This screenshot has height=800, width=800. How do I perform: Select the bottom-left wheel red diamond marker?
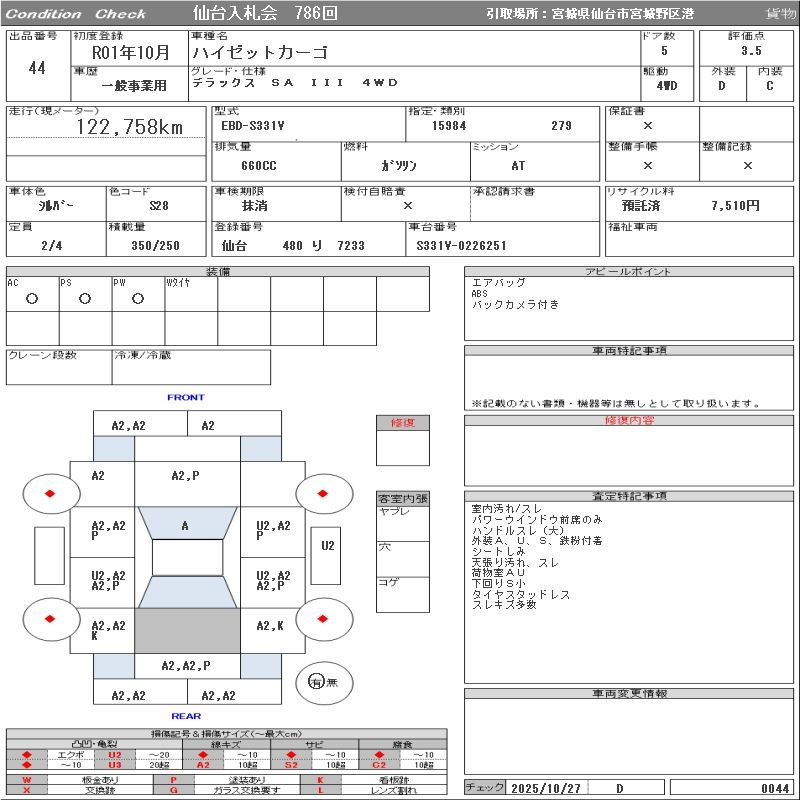(x=51, y=619)
